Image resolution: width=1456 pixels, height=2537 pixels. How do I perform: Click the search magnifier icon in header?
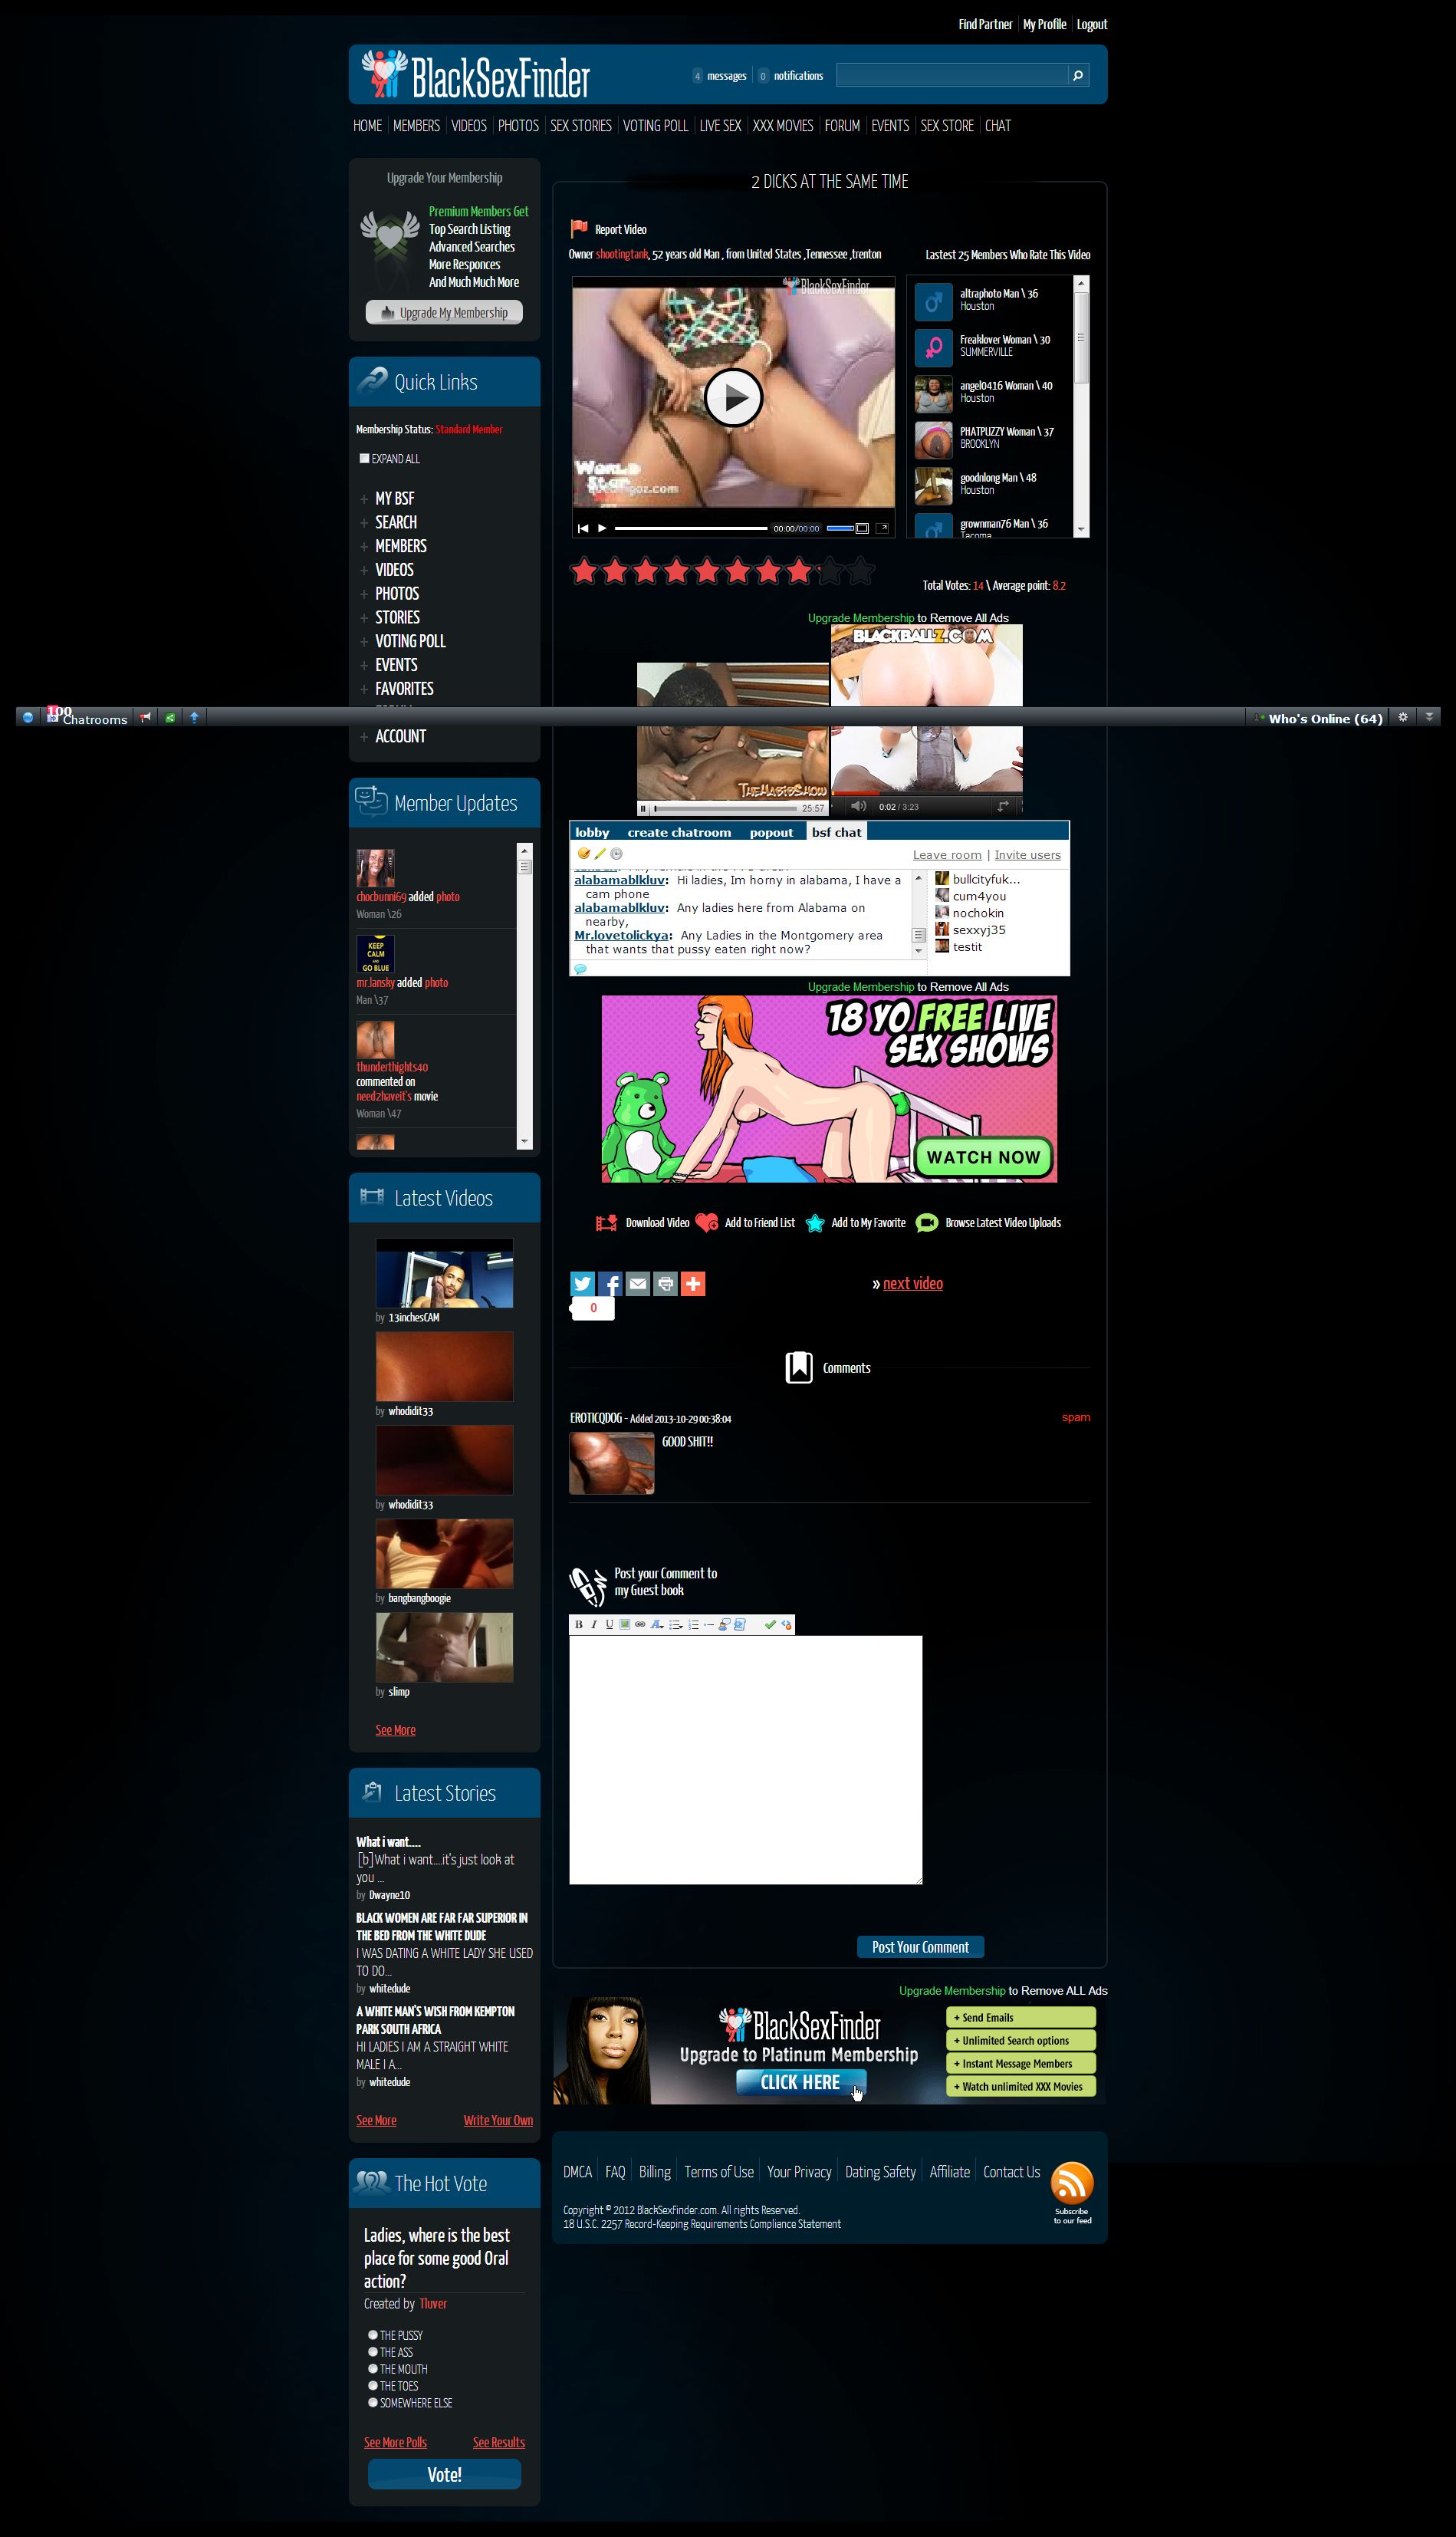[x=1077, y=75]
